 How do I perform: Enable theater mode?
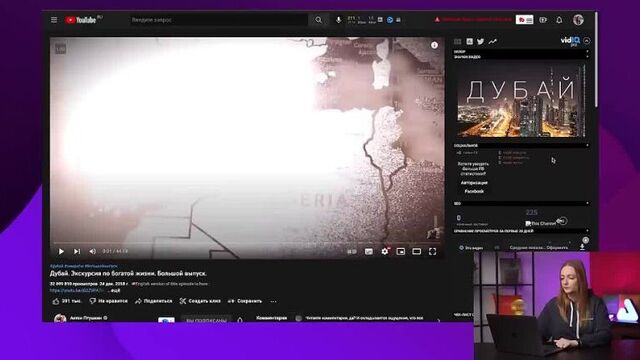click(416, 251)
